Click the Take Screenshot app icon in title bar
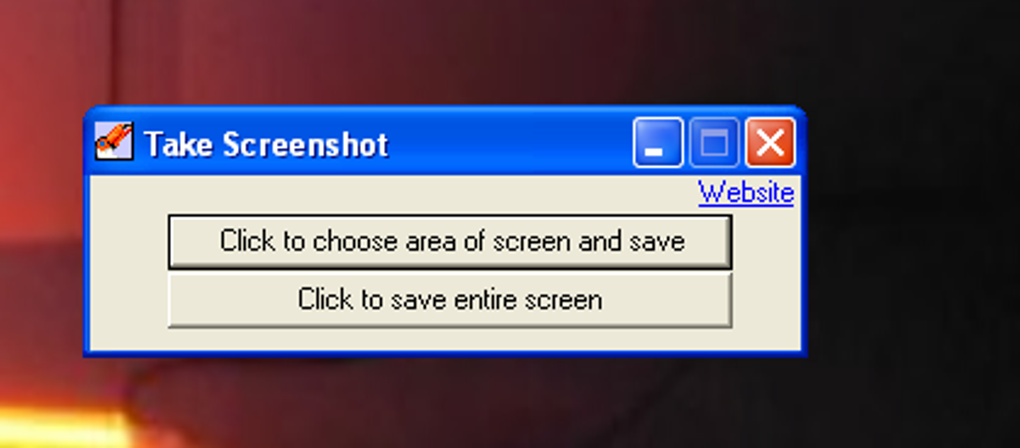This screenshot has height=448, width=1020. pos(114,141)
